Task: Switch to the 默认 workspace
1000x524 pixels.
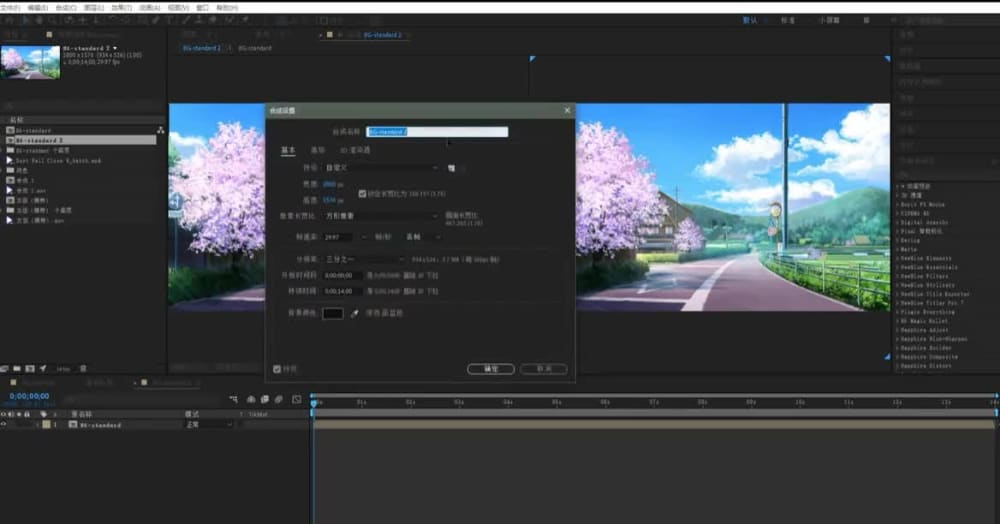Action: 749,20
